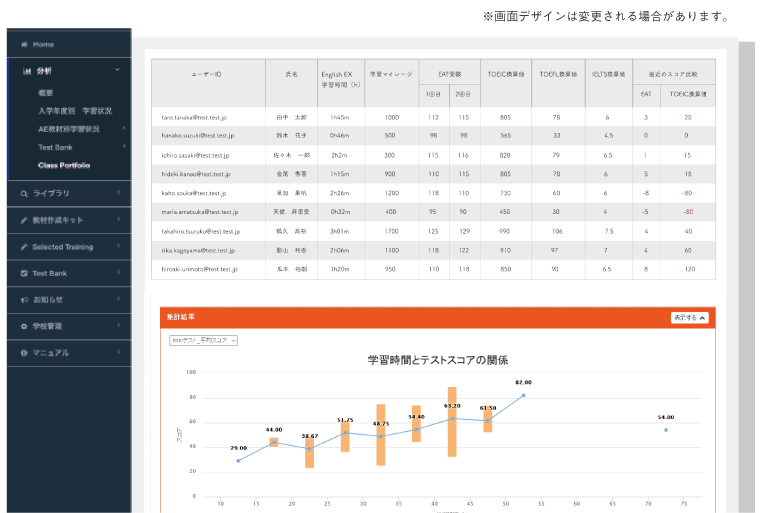
Task: Select Test Bank label under 分析
Action: 55,147
